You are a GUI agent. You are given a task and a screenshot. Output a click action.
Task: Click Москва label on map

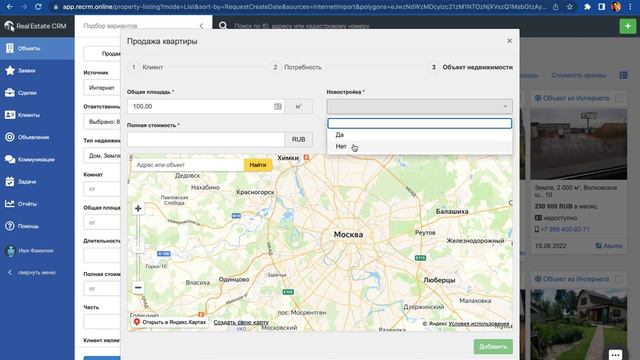point(348,235)
